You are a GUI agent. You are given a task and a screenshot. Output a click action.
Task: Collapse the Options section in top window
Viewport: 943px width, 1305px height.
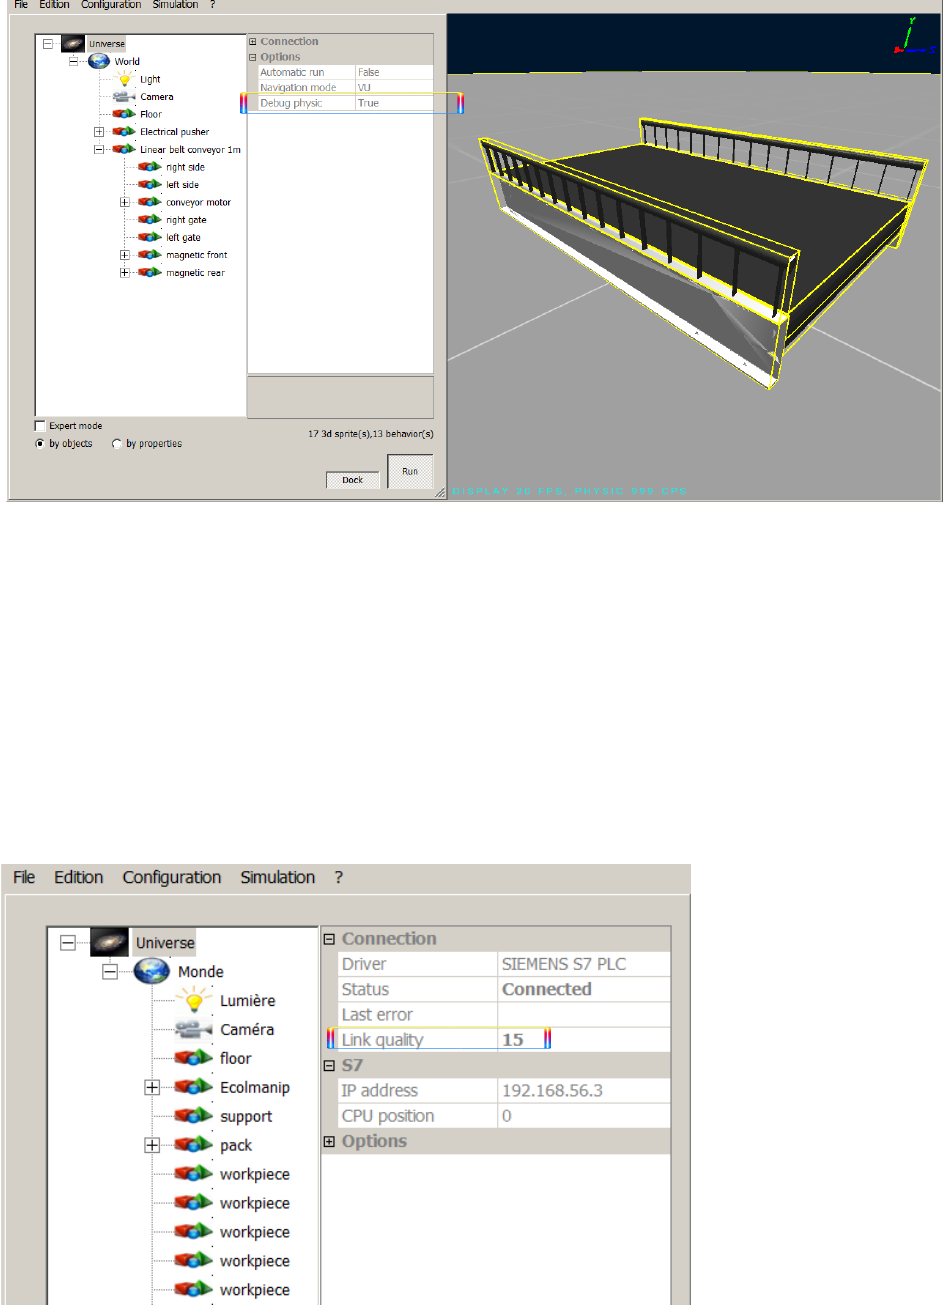253,57
